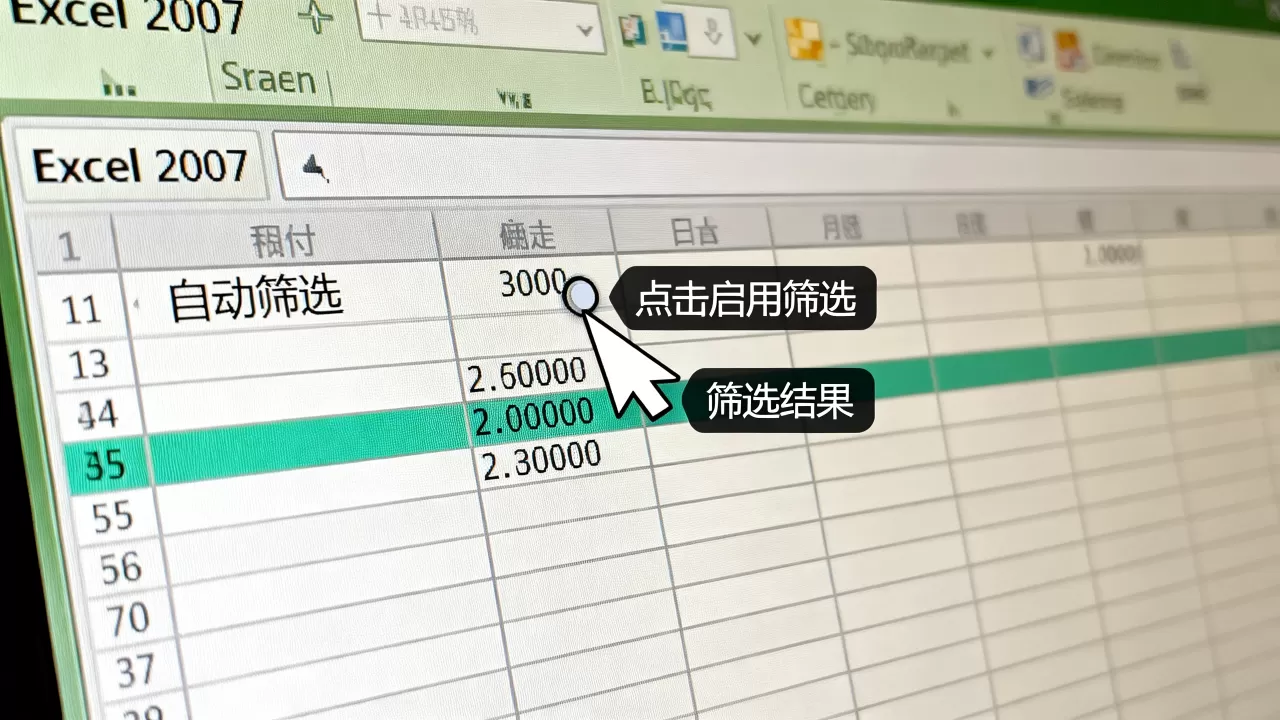The height and width of the screenshot is (720, 1280).
Task: Click the blue picture icon in the ribbon
Action: [671, 31]
